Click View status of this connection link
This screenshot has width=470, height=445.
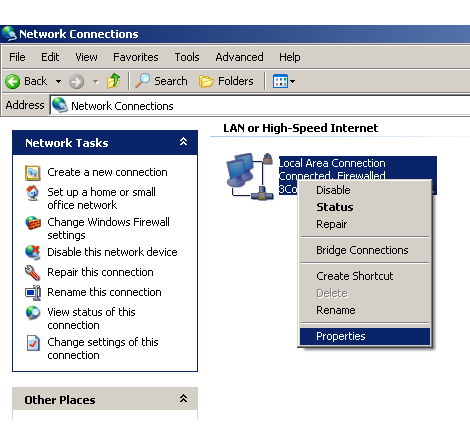click(x=91, y=318)
